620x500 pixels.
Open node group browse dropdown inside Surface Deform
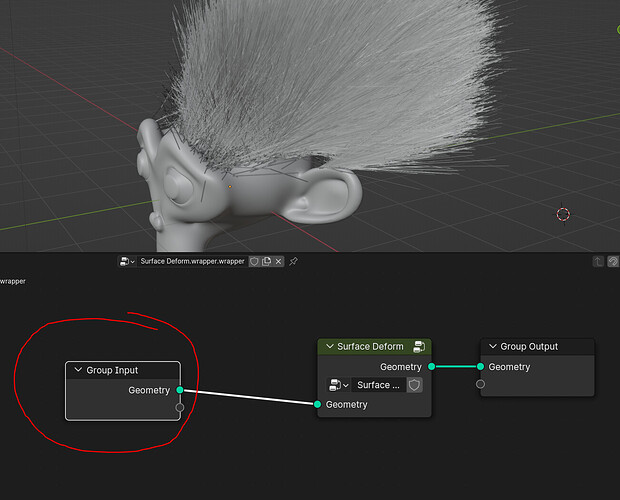338,385
